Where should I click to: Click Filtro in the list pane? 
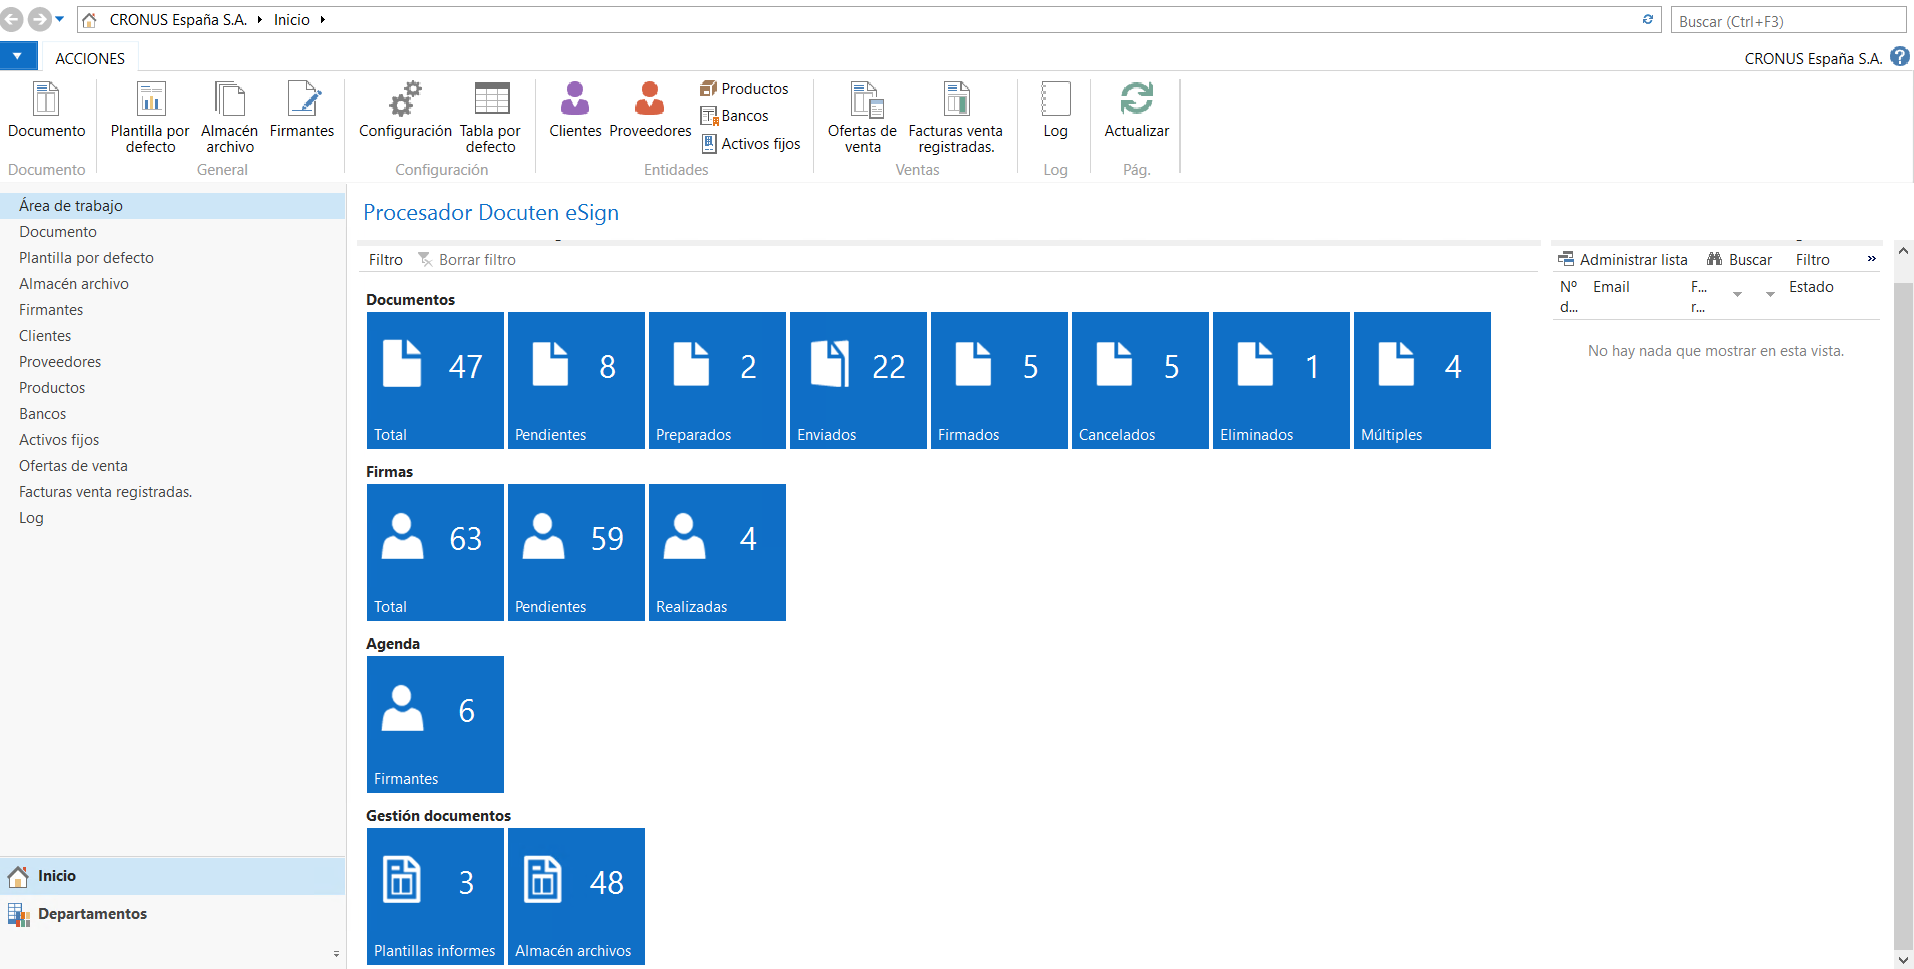(1812, 260)
